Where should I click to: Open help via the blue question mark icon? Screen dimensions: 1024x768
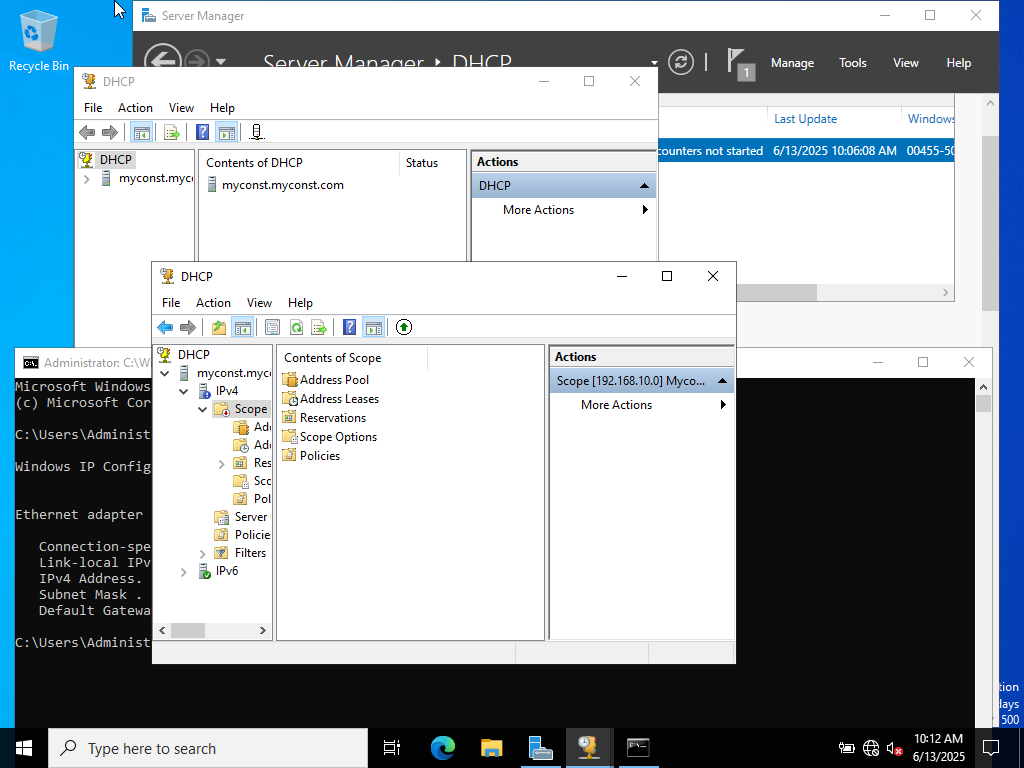pos(347,327)
